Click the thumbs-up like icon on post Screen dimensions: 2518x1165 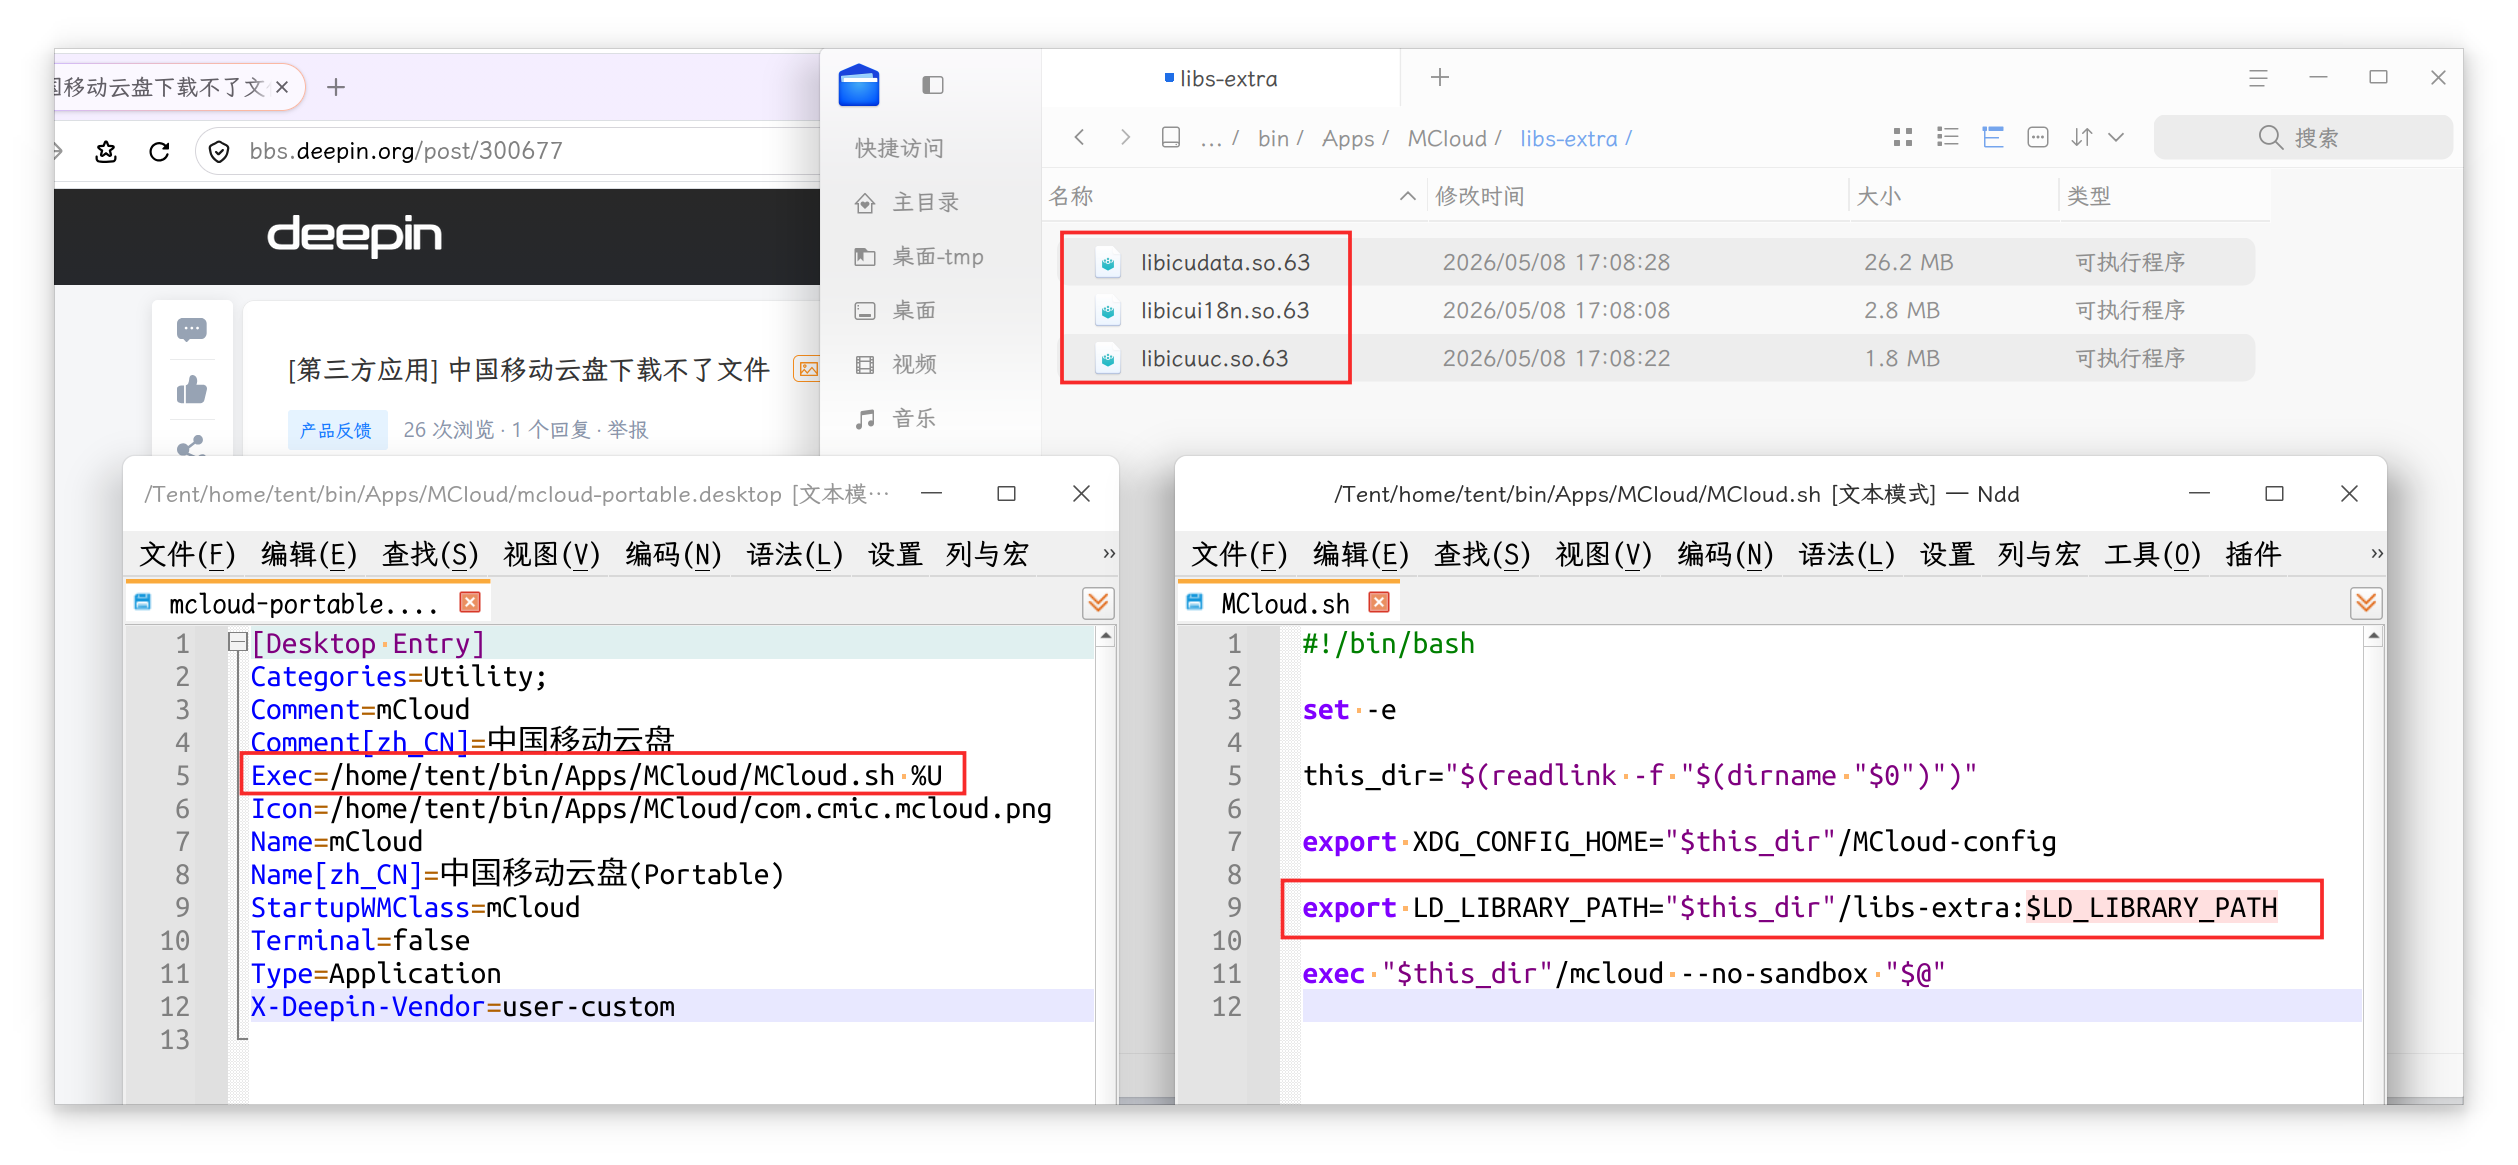pyautogui.click(x=191, y=390)
